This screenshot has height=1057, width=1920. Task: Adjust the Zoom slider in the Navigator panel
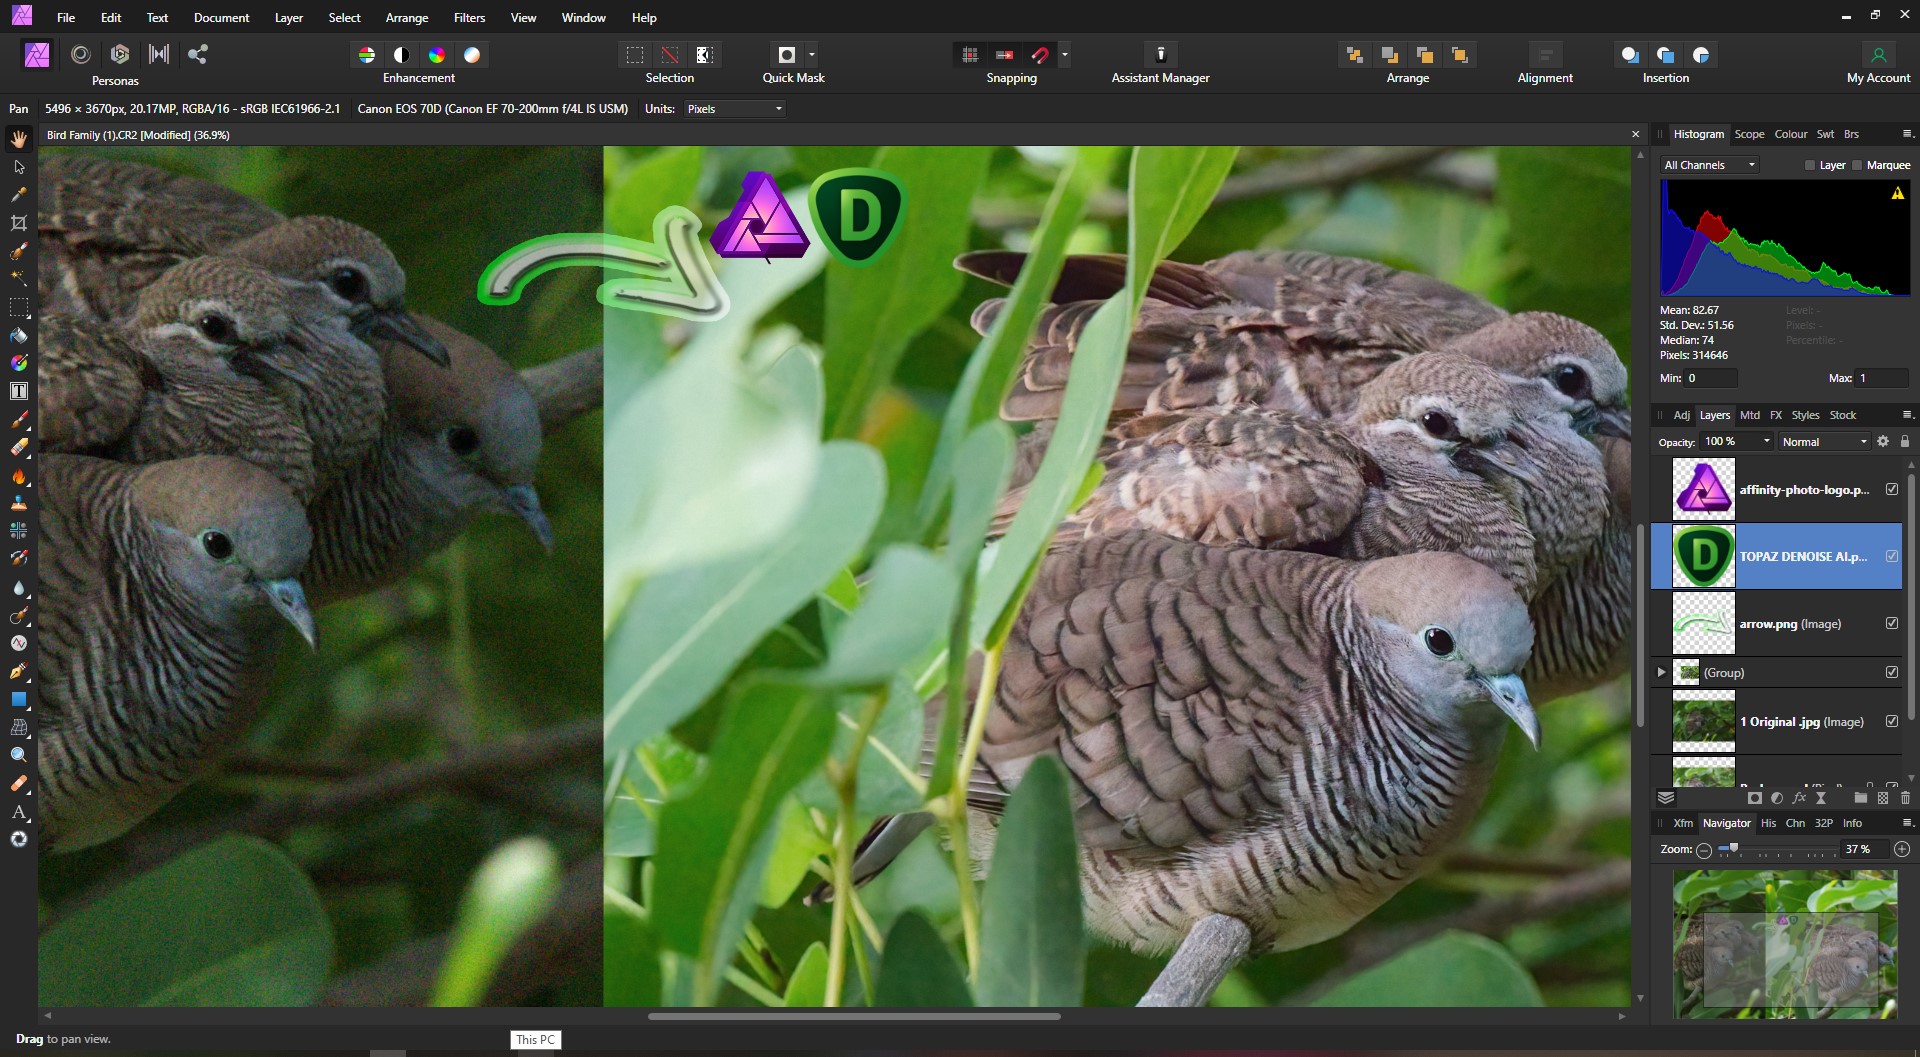point(1733,850)
